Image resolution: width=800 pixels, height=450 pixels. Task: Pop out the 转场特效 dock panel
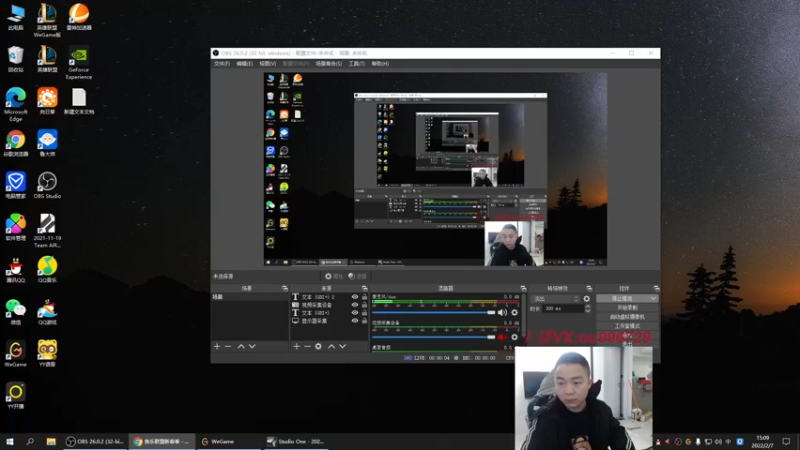click(x=589, y=288)
